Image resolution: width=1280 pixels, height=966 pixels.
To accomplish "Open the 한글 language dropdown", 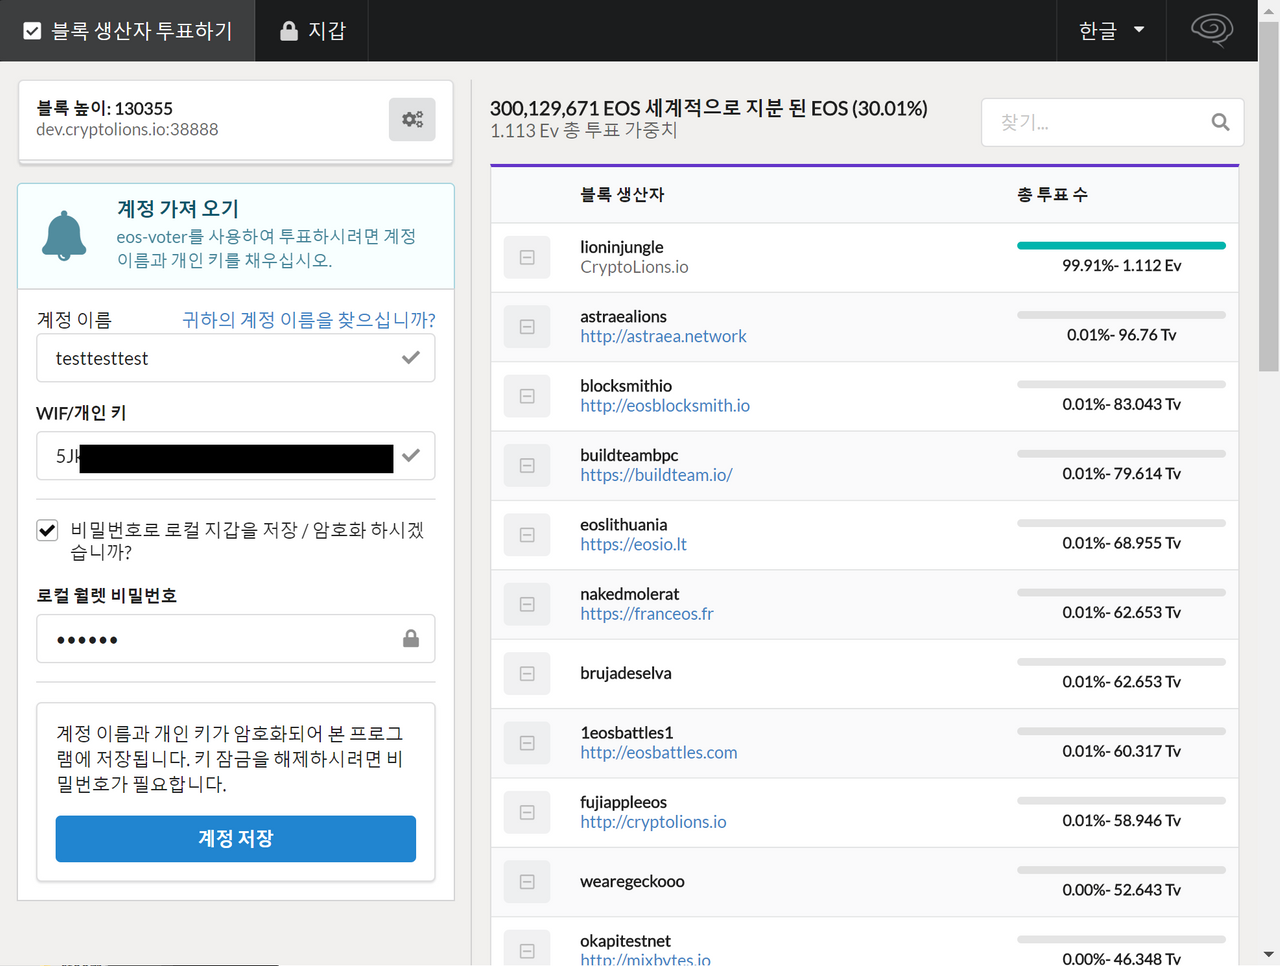I will pos(1111,30).
